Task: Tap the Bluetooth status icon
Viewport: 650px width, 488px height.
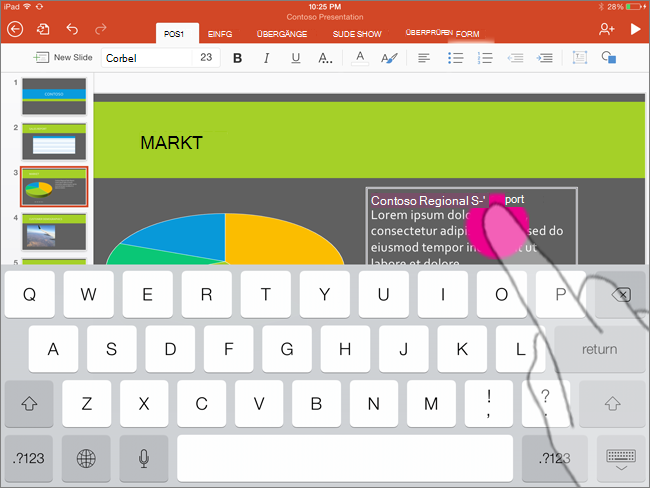Action: pyautogui.click(x=601, y=7)
